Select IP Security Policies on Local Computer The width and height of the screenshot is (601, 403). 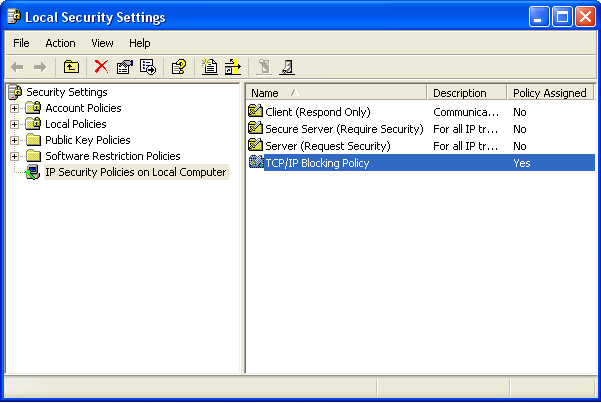point(136,172)
